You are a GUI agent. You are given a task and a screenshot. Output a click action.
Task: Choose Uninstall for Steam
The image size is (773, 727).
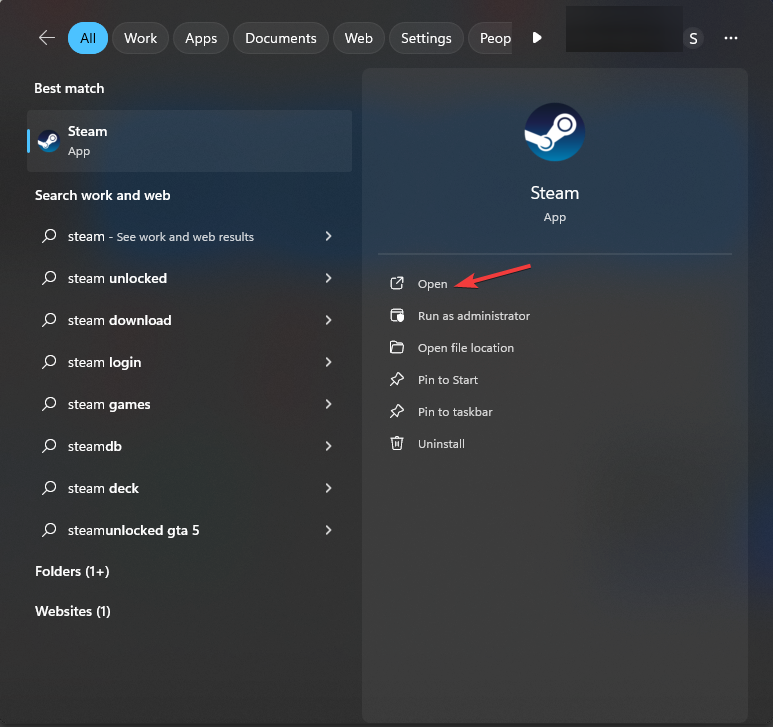tap(441, 444)
